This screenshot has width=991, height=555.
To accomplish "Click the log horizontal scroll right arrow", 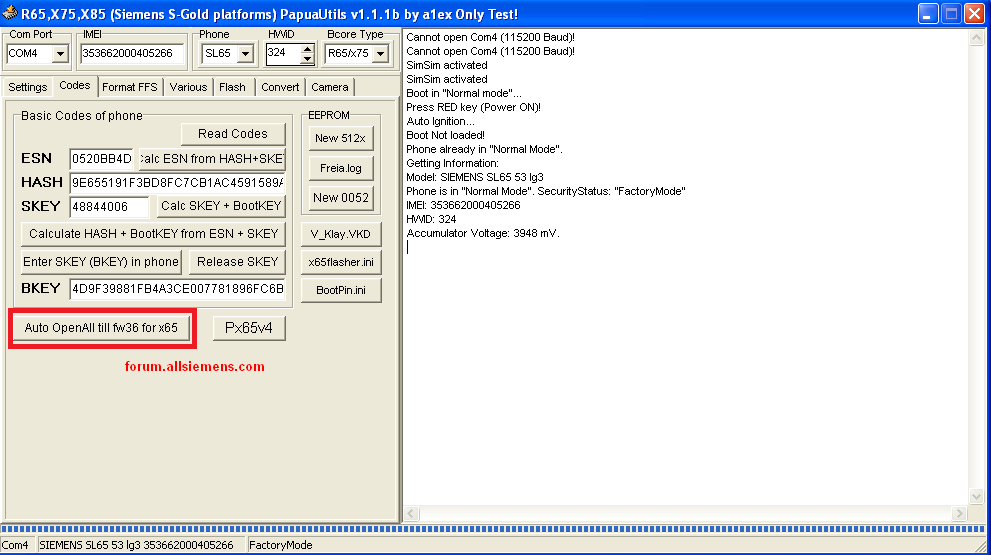I will tap(959, 513).
